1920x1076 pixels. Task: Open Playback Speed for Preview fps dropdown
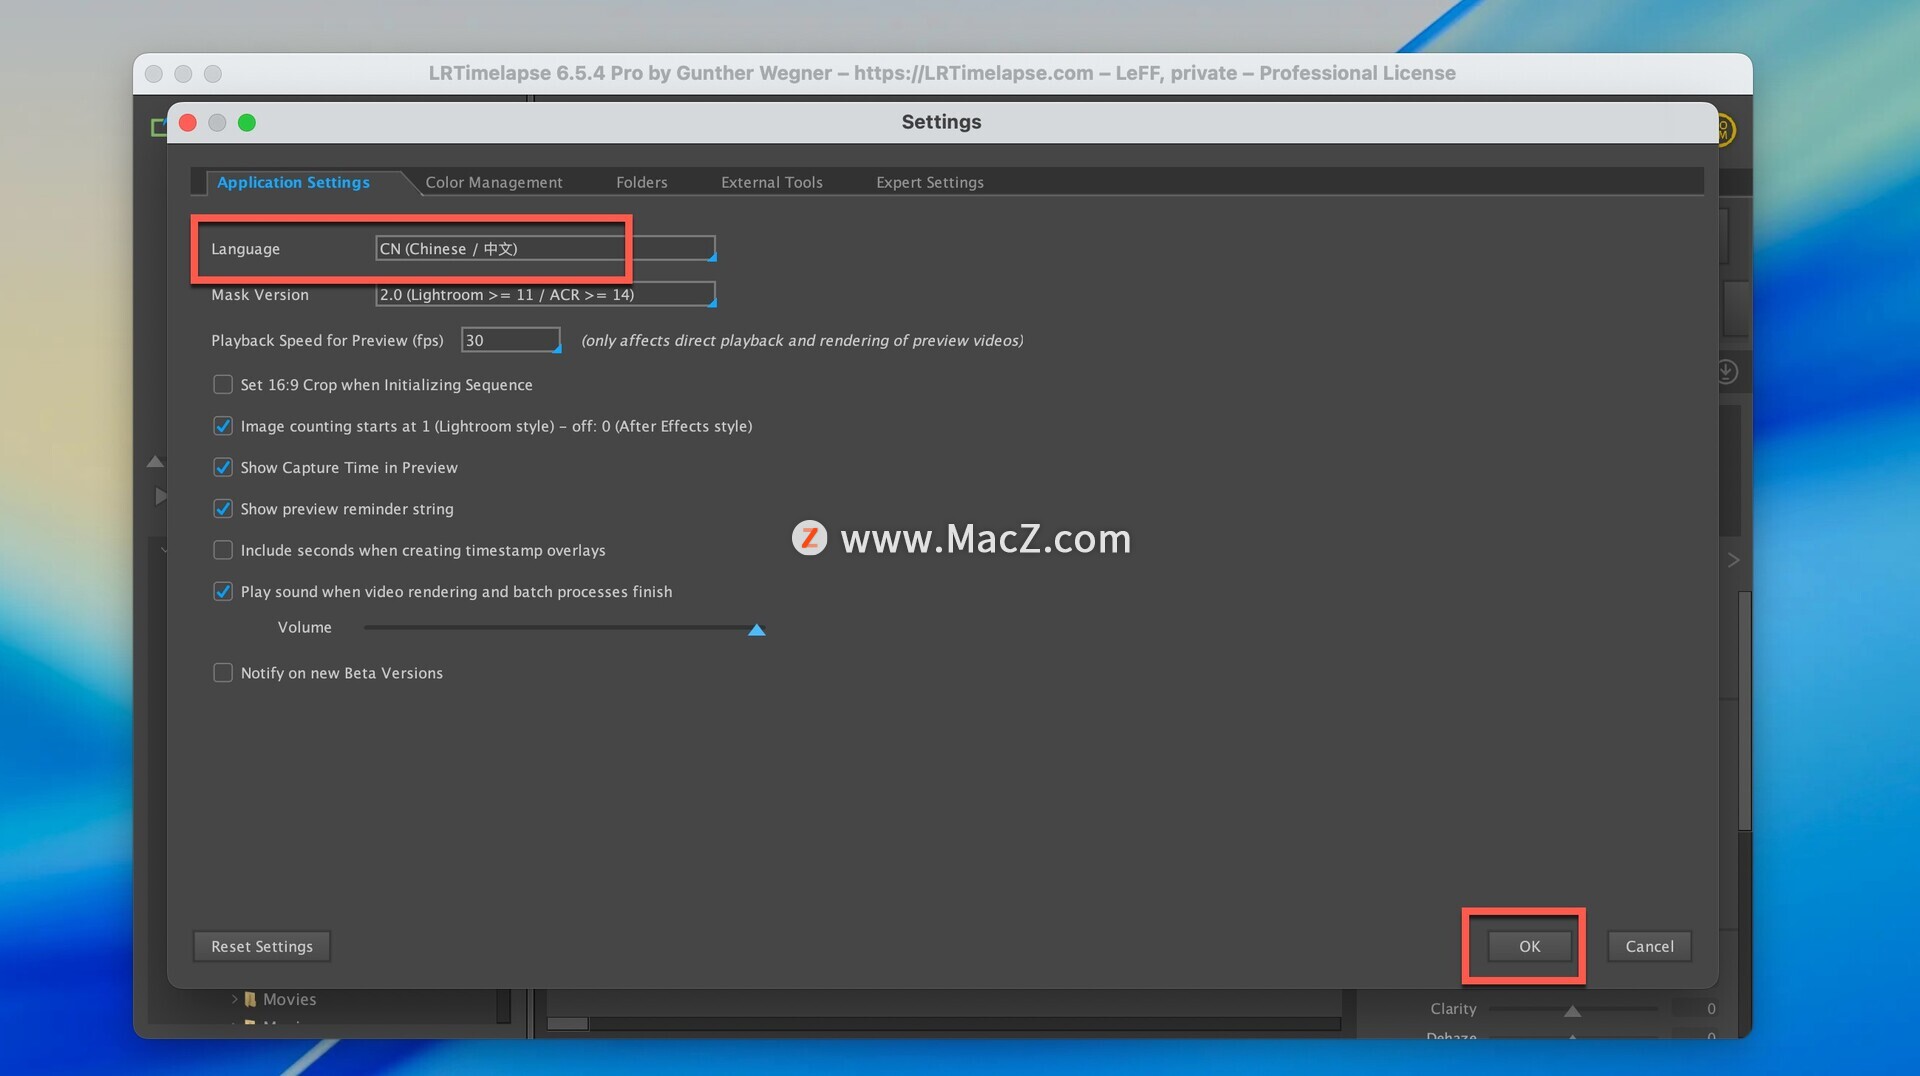pos(511,341)
